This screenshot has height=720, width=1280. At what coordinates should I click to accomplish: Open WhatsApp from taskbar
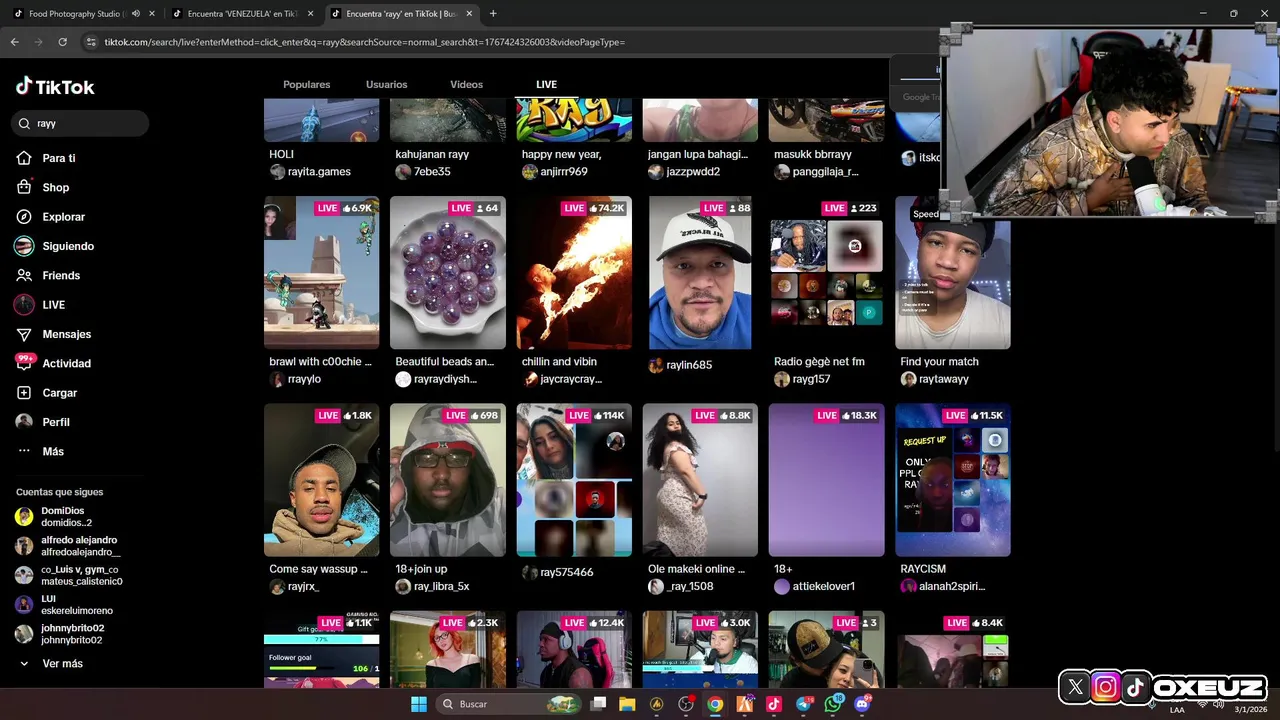coord(833,704)
